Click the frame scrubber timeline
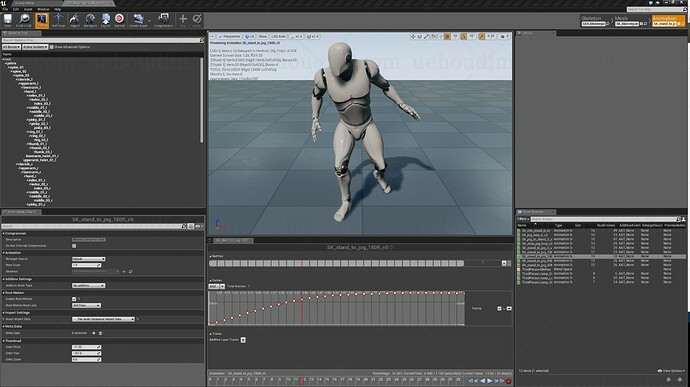The height and width of the screenshot is (387, 690). tap(336, 380)
